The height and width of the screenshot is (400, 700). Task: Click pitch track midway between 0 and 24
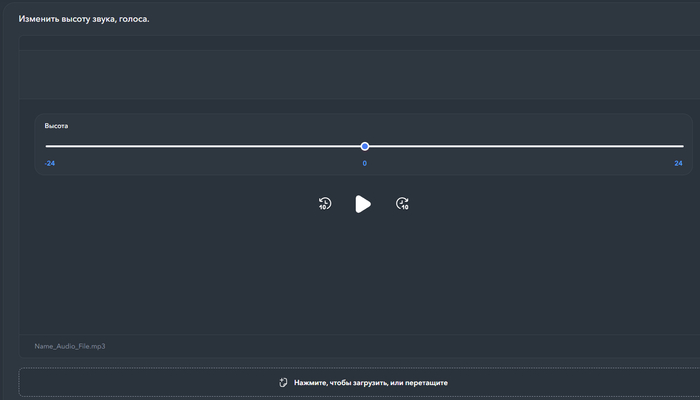pos(524,146)
